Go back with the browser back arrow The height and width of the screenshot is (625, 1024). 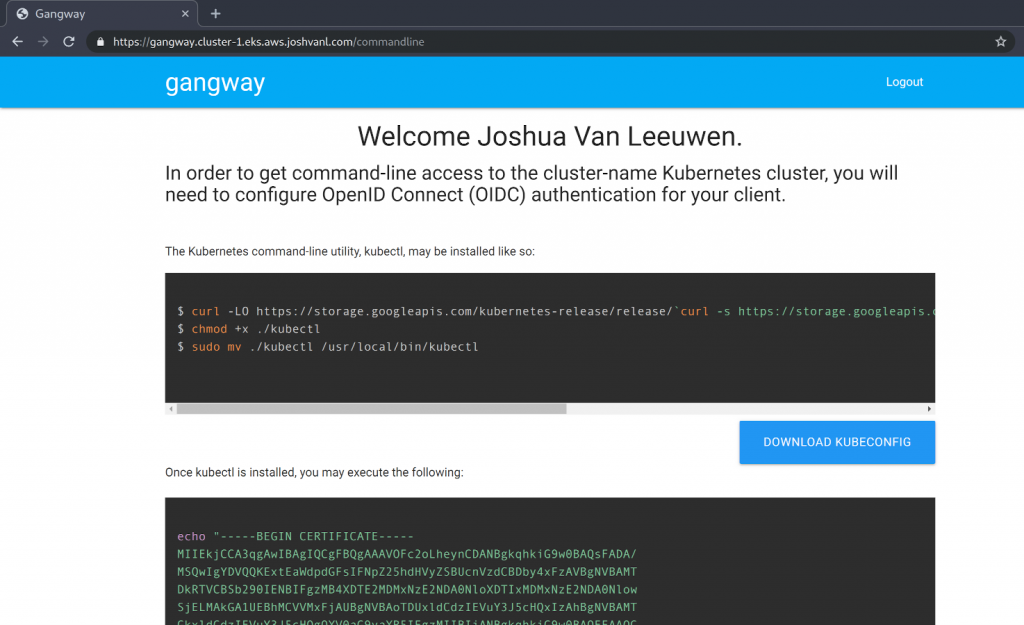pos(18,42)
